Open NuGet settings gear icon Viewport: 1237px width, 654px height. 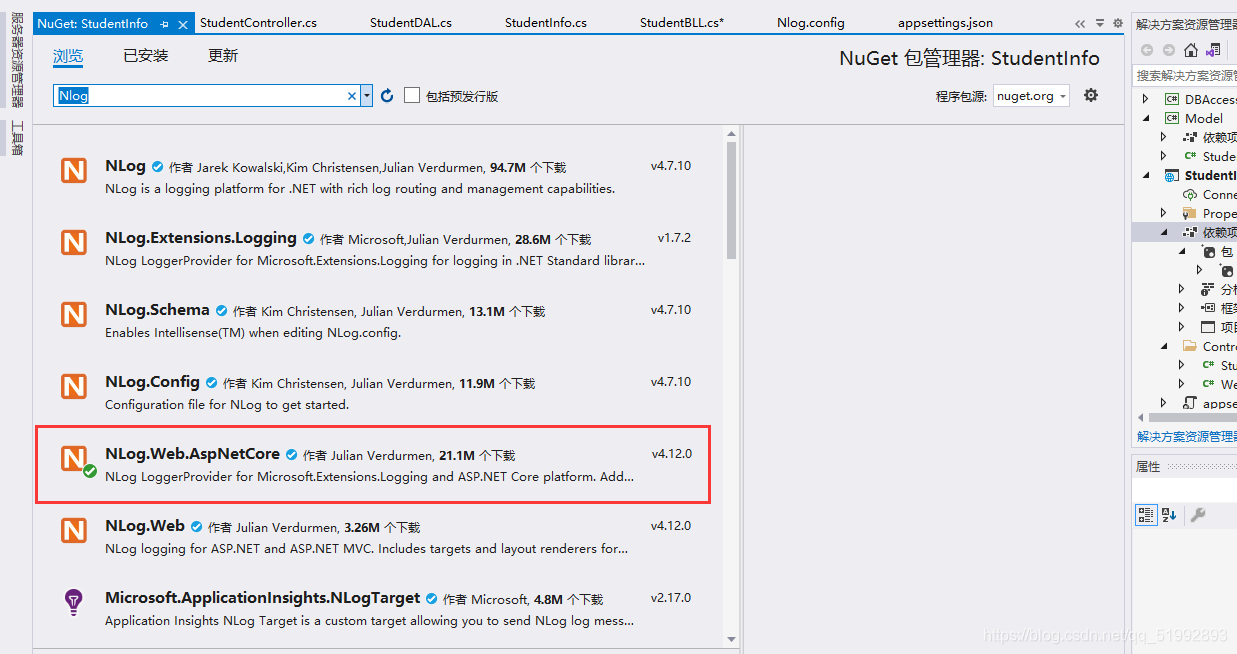point(1091,95)
